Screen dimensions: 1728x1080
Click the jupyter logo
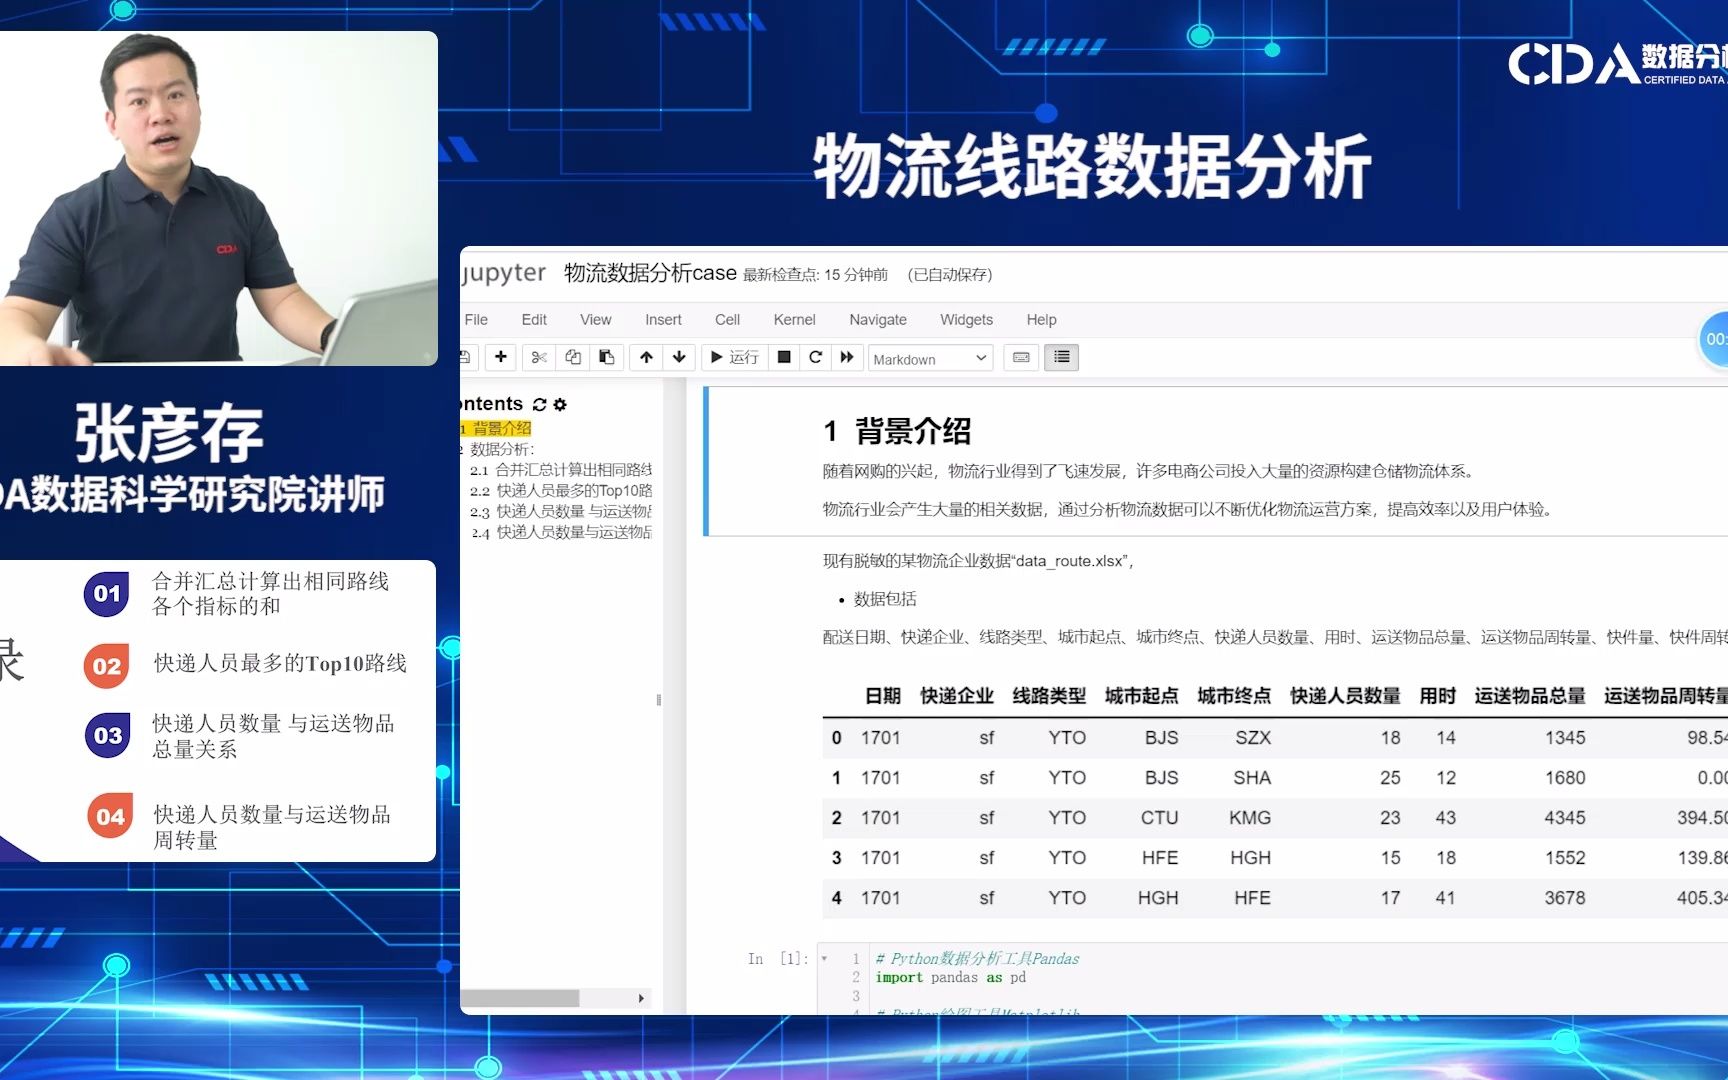503,273
